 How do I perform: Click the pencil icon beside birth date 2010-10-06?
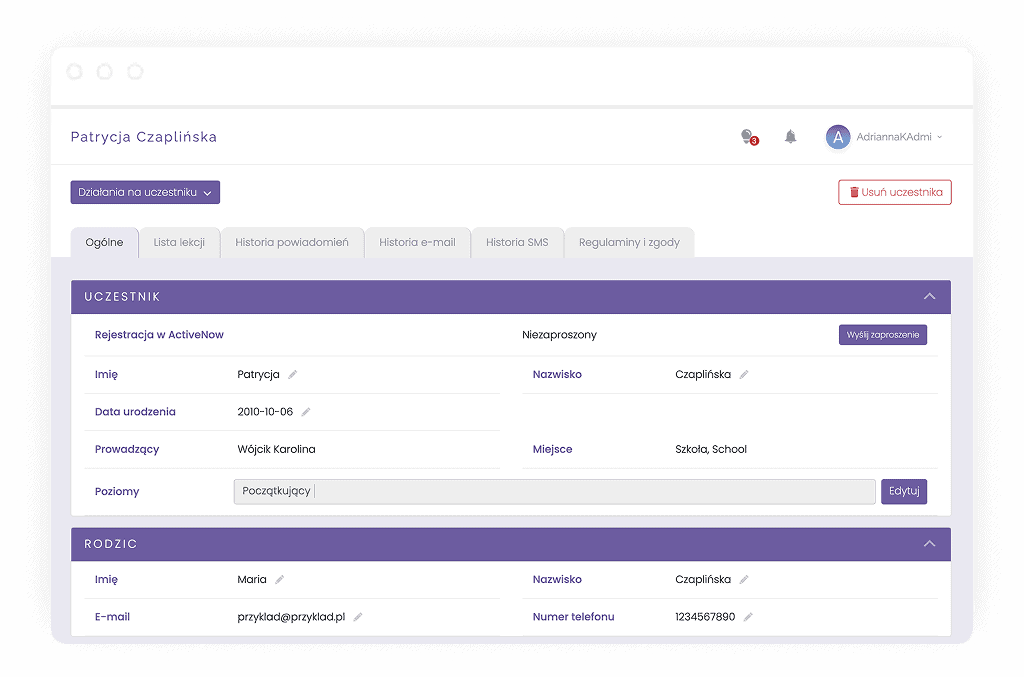tap(306, 412)
